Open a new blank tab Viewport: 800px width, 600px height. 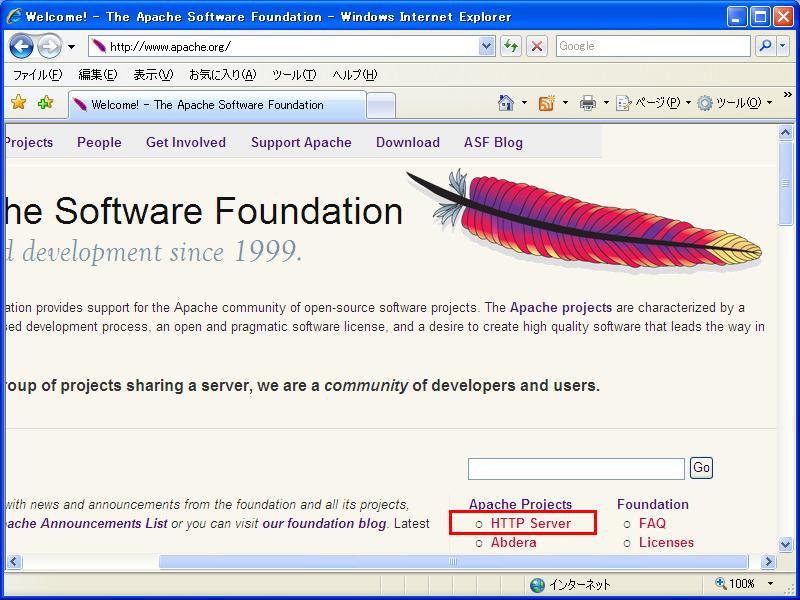pyautogui.click(x=381, y=106)
